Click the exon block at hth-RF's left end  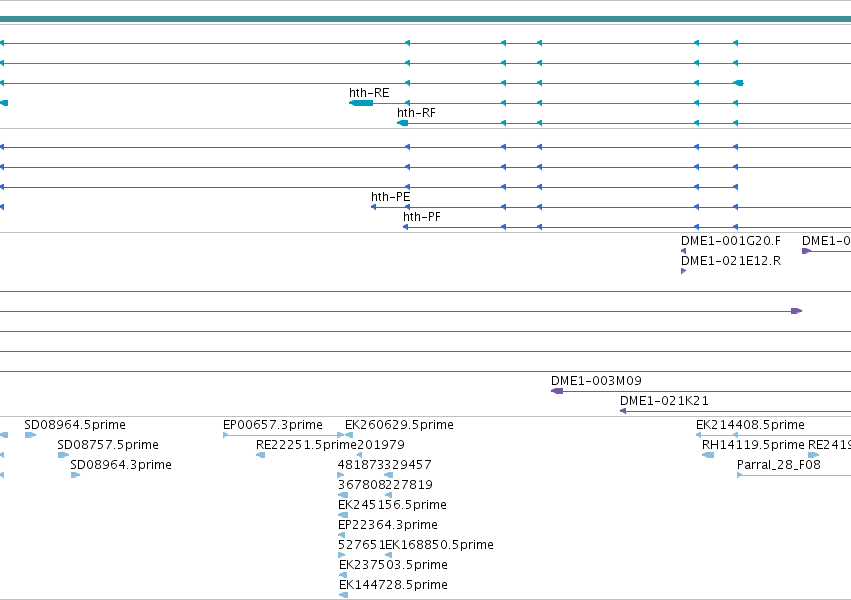pyautogui.click(x=403, y=123)
